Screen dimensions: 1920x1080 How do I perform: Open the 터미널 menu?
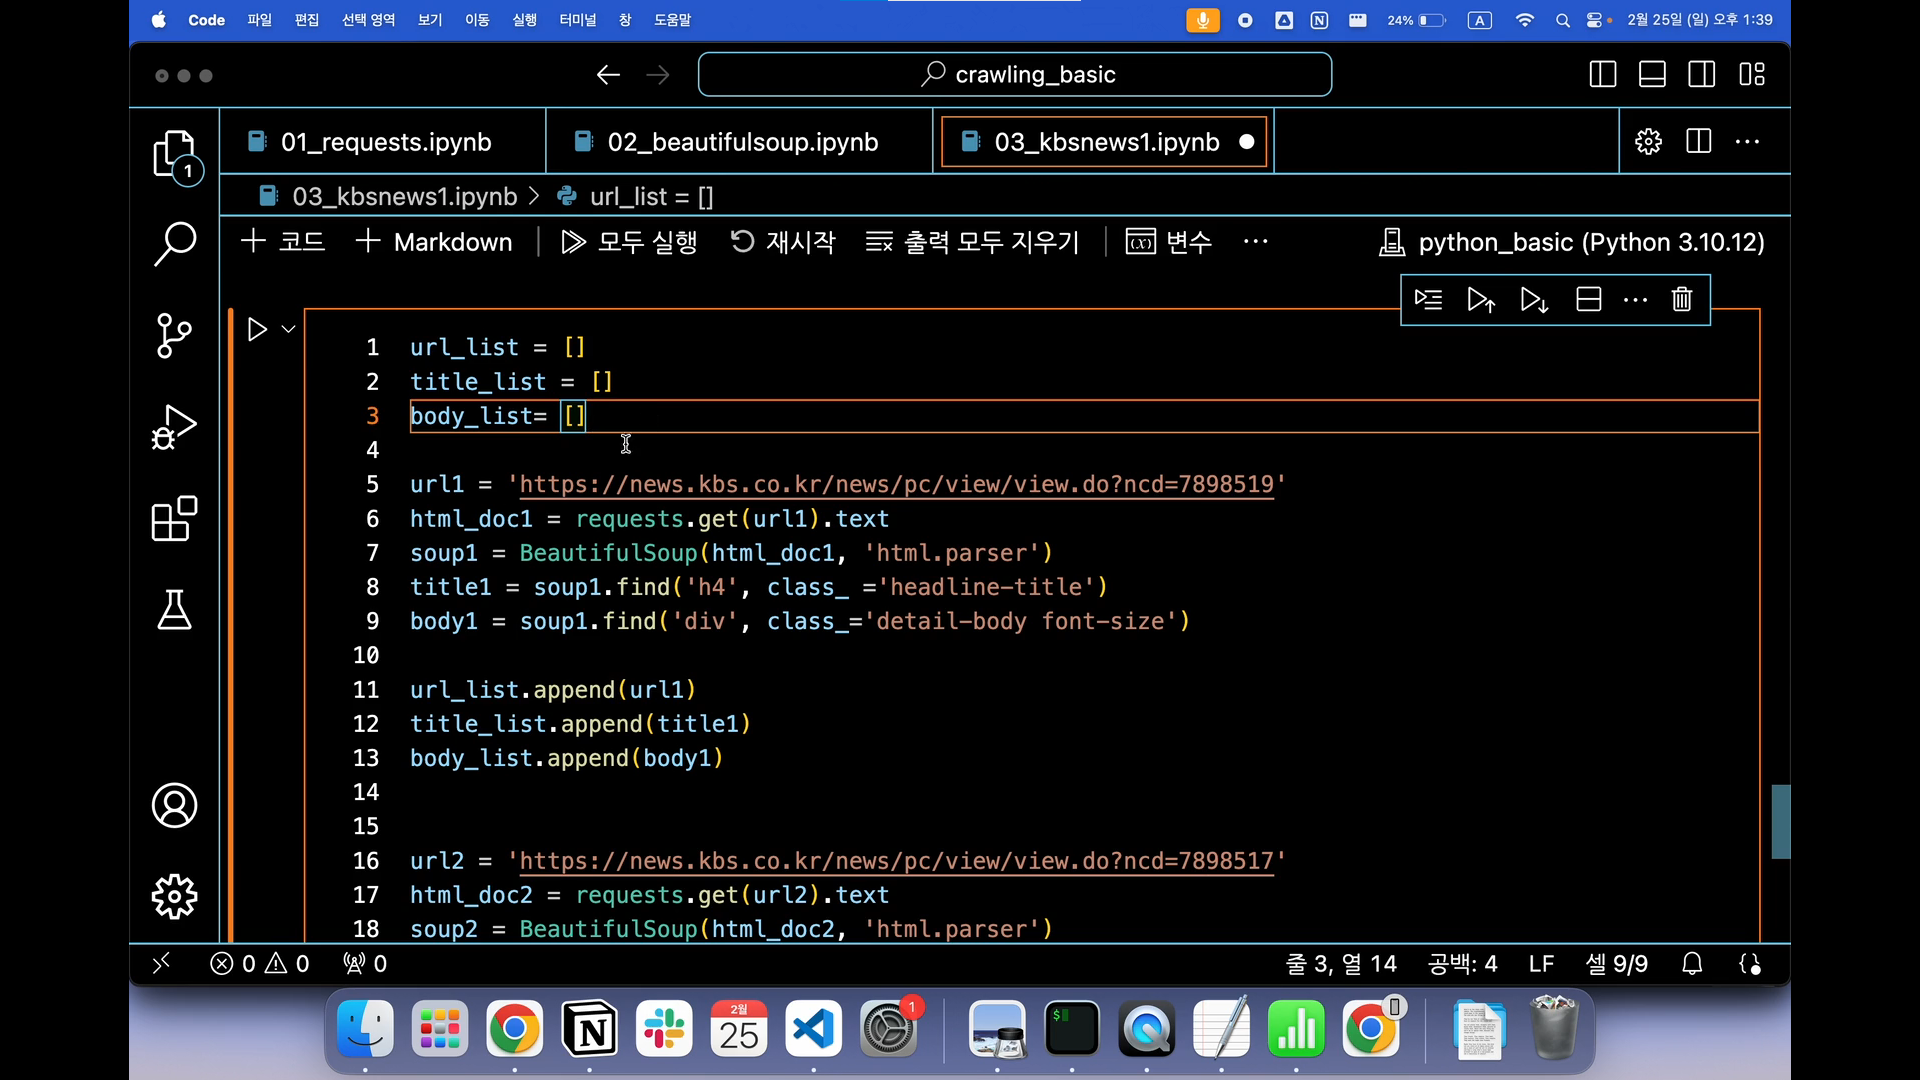click(x=577, y=20)
